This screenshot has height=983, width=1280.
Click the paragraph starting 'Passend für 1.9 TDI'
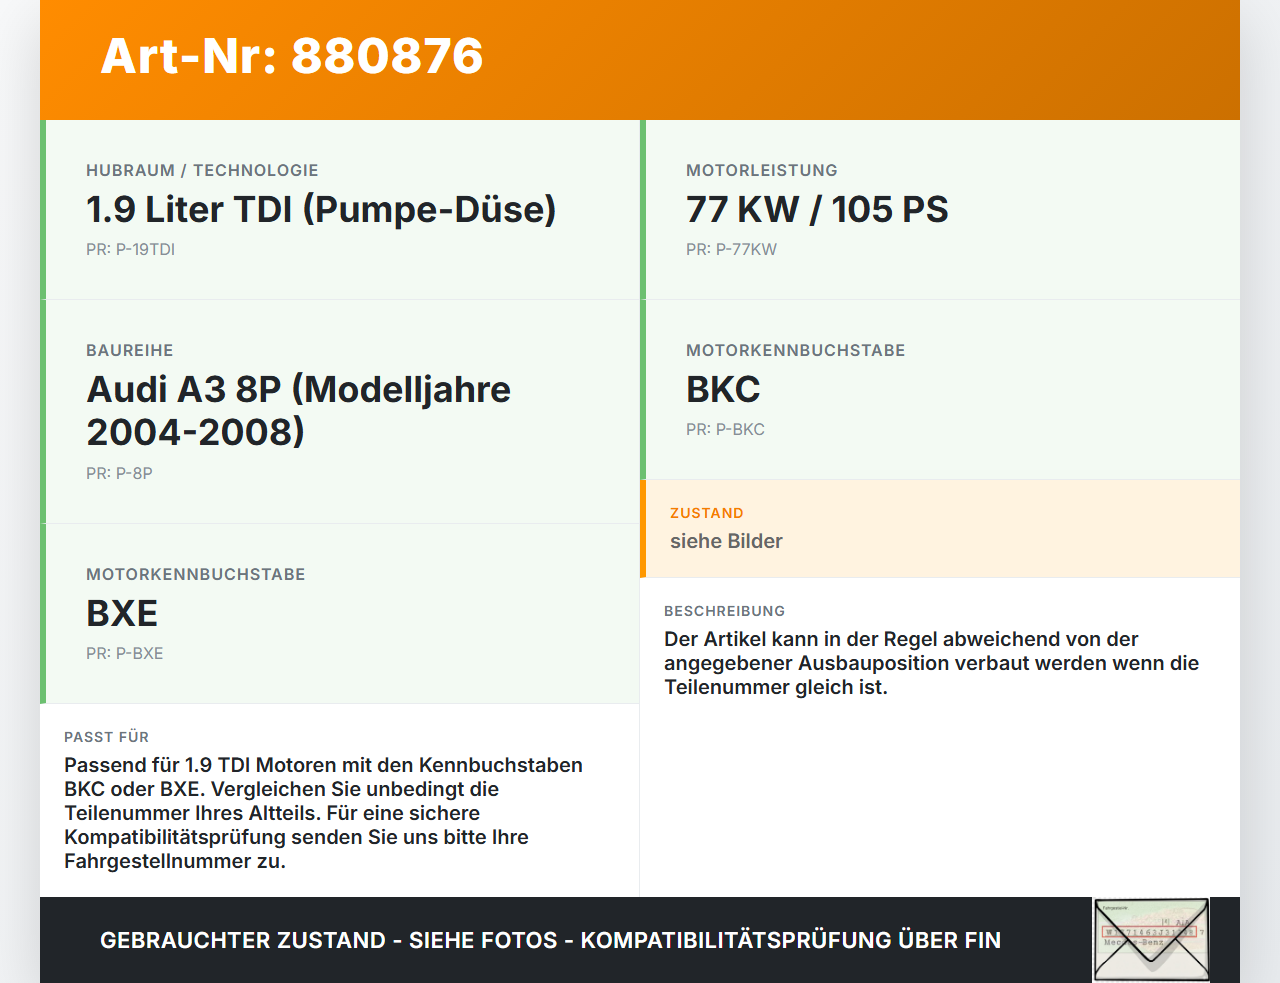click(323, 813)
